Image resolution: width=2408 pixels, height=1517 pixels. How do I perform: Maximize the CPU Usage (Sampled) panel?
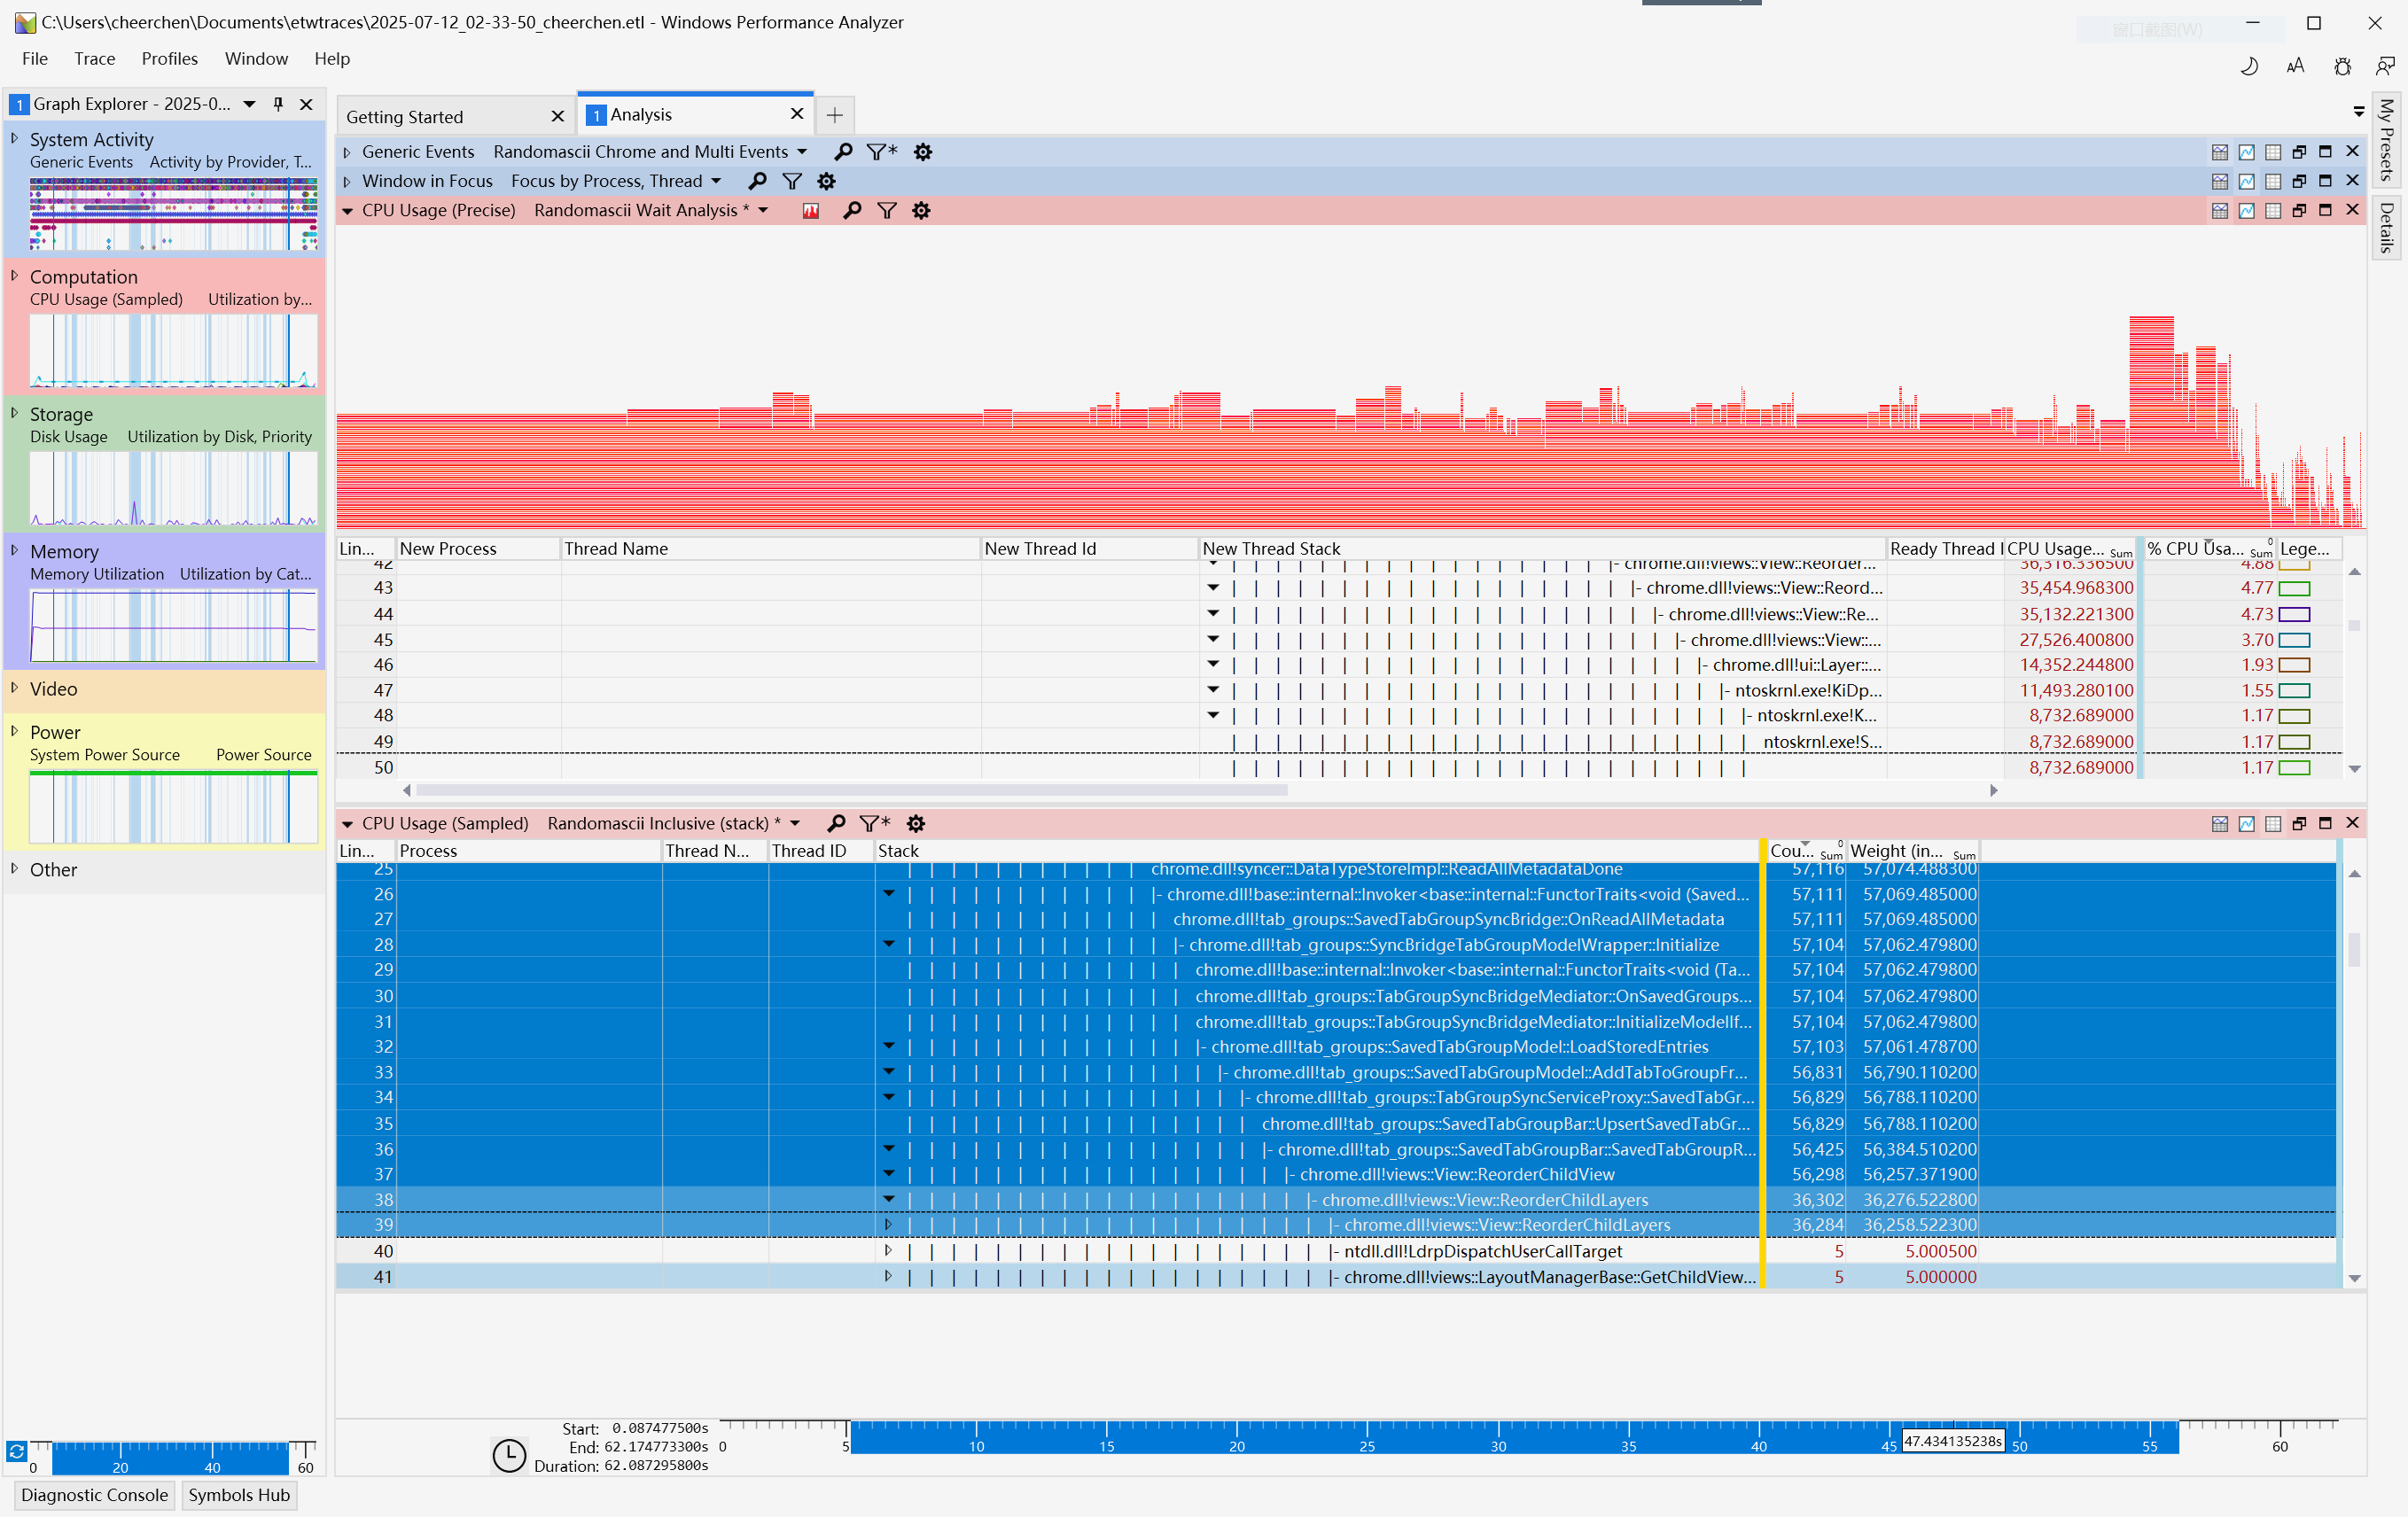coord(2325,823)
